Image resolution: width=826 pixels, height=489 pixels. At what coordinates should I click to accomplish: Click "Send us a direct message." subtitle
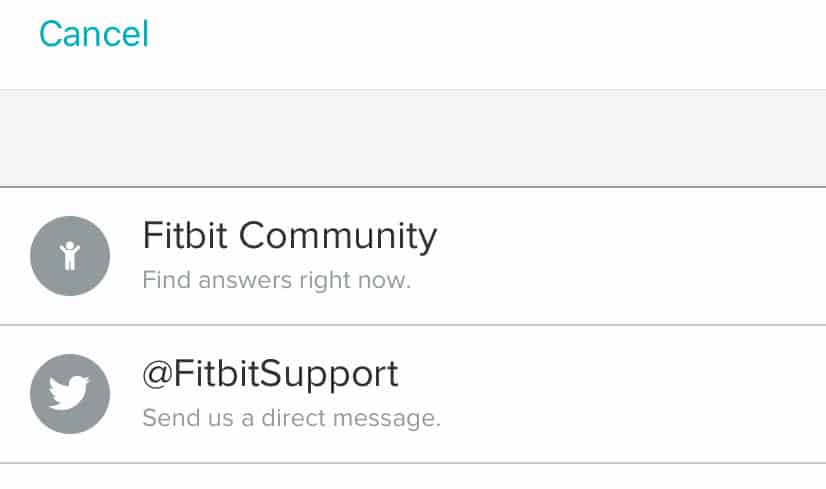(x=291, y=417)
